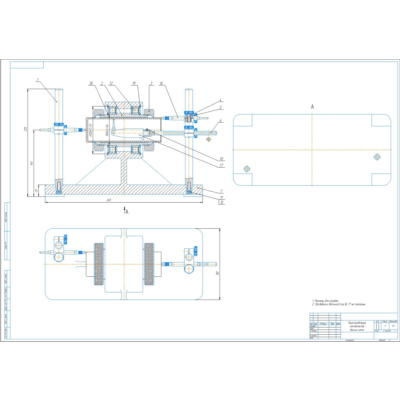The image size is (400, 400).
Task: Select the right hole circle in view A
Action: coord(377,157)
